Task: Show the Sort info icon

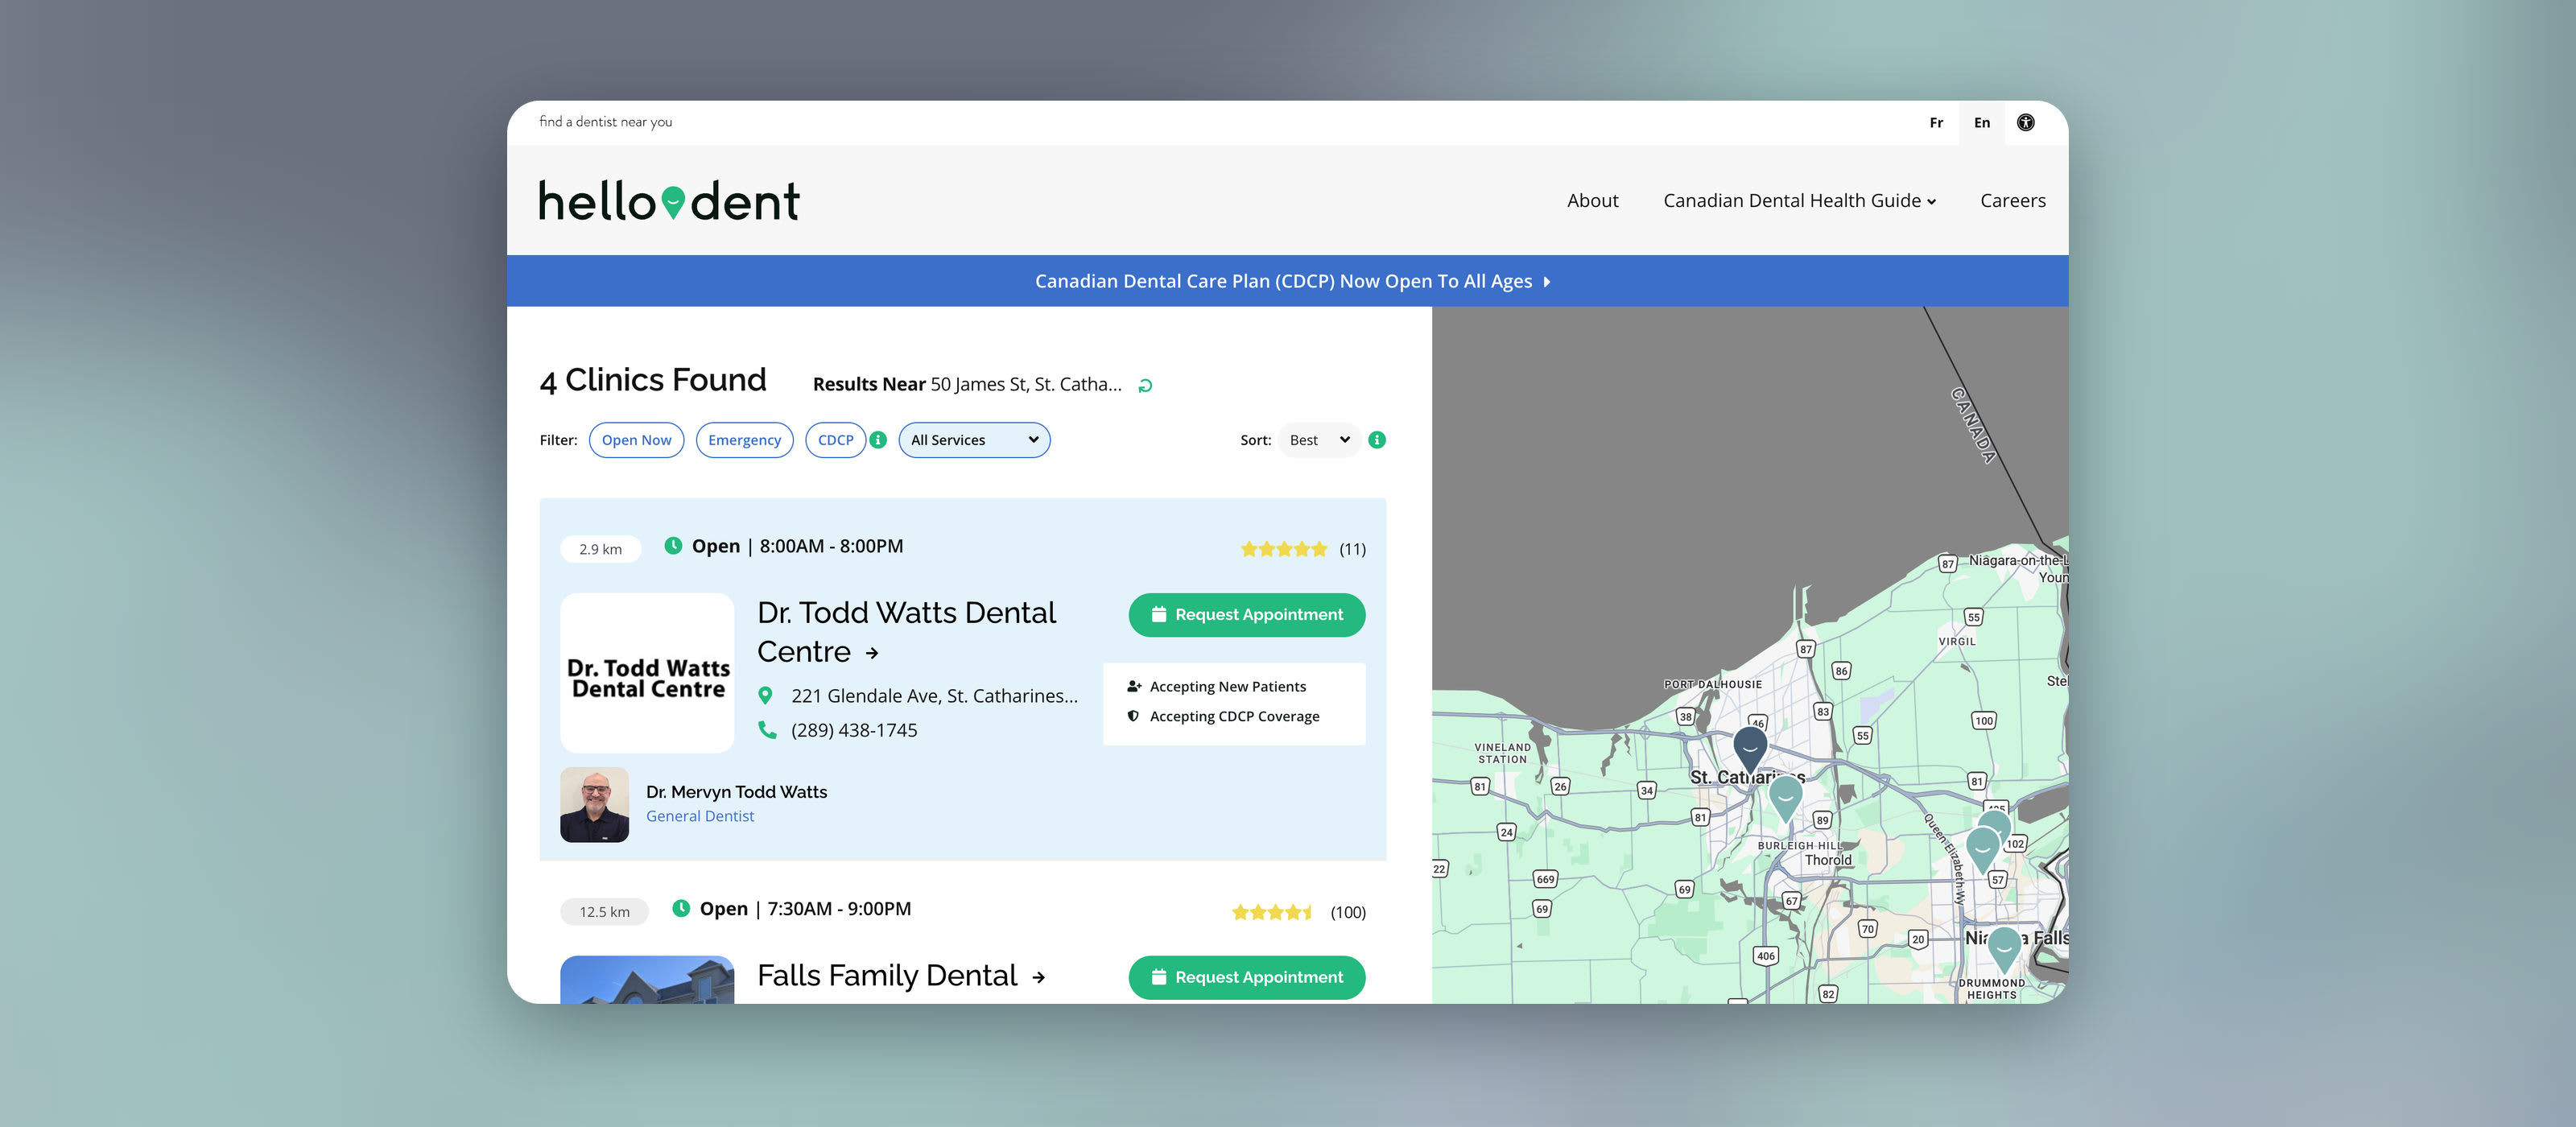Action: 1377,440
